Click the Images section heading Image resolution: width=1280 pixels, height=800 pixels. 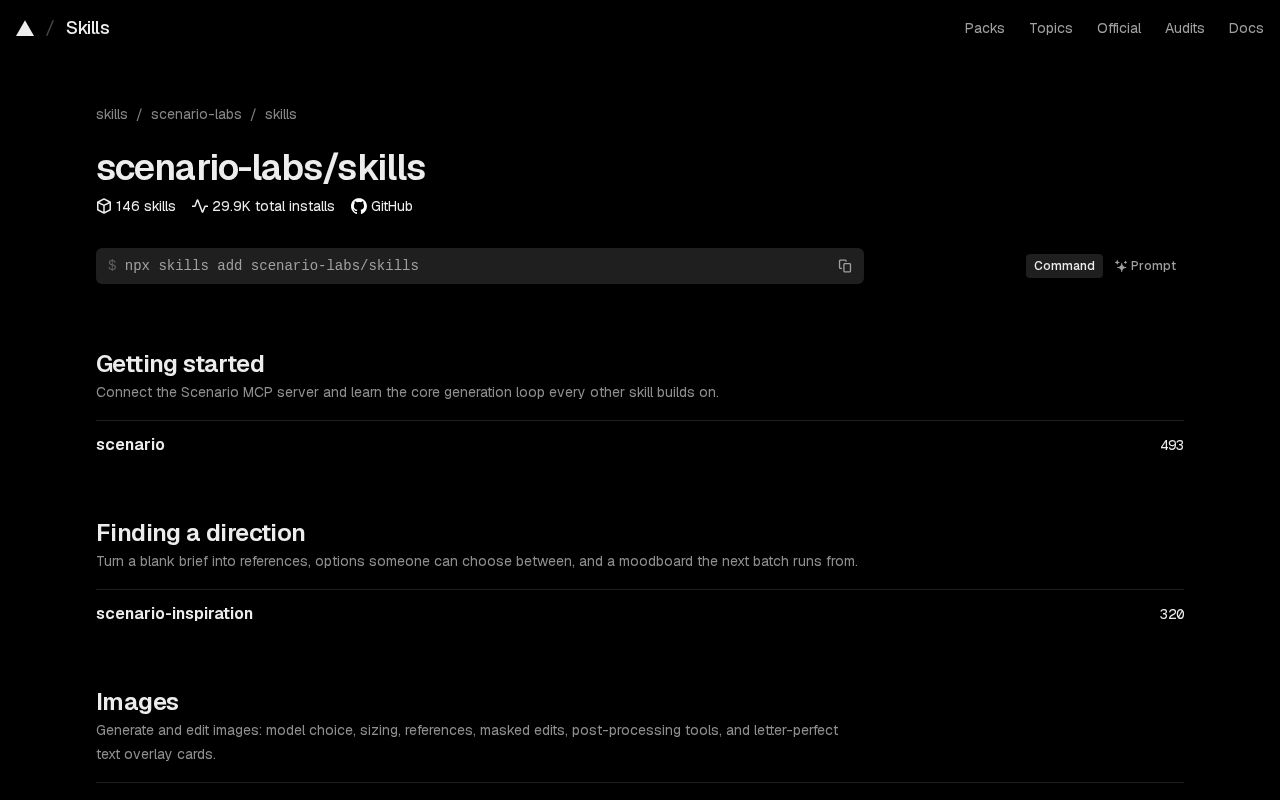click(x=137, y=702)
